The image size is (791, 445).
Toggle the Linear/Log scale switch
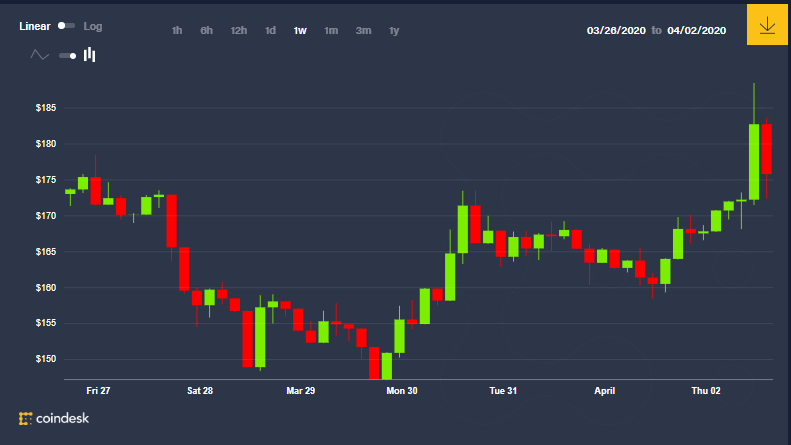click(66, 26)
